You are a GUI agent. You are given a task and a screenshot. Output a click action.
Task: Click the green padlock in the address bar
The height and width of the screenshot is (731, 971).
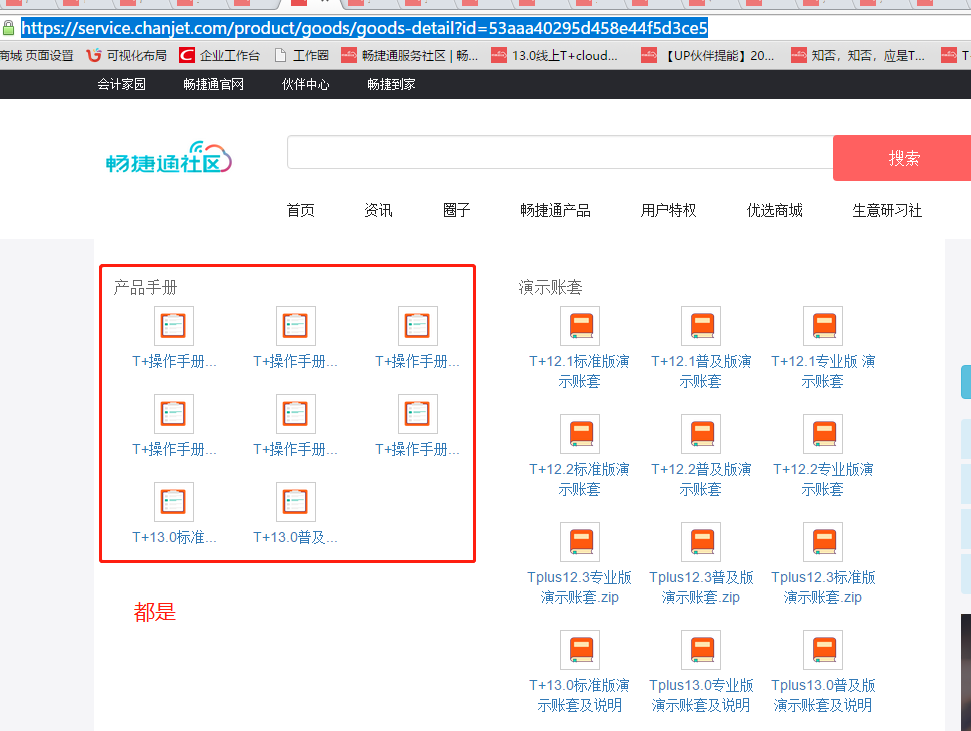[x=8, y=28]
